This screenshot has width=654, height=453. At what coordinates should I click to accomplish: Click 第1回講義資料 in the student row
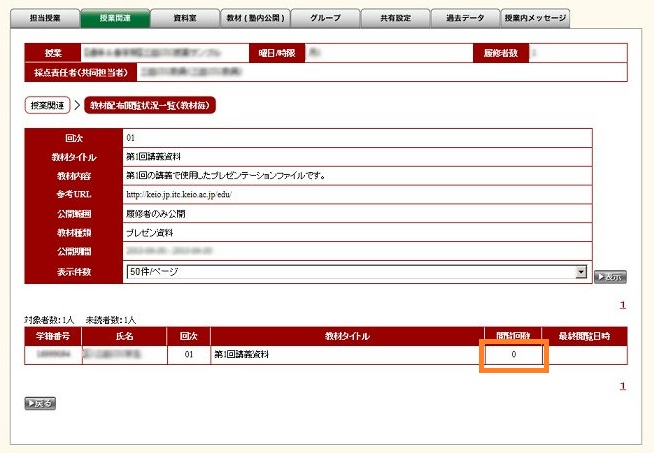point(244,354)
